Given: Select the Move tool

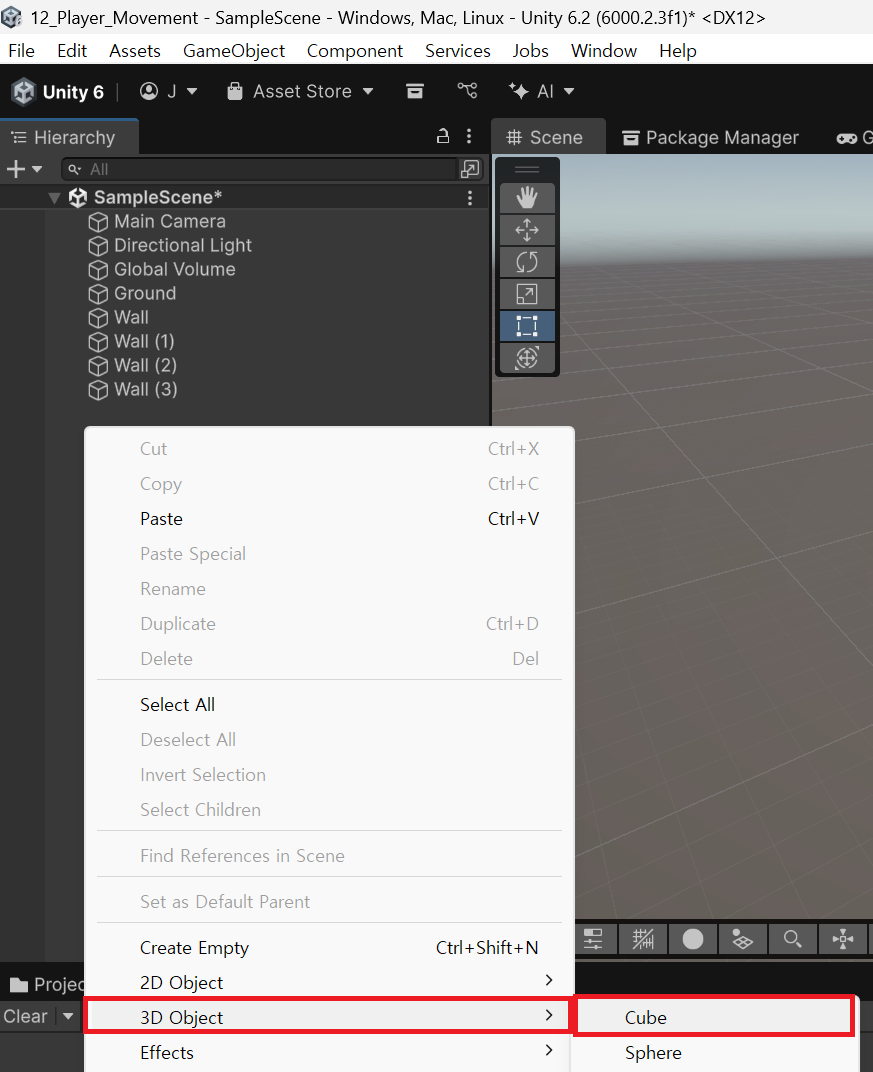Looking at the screenshot, I should pyautogui.click(x=526, y=230).
